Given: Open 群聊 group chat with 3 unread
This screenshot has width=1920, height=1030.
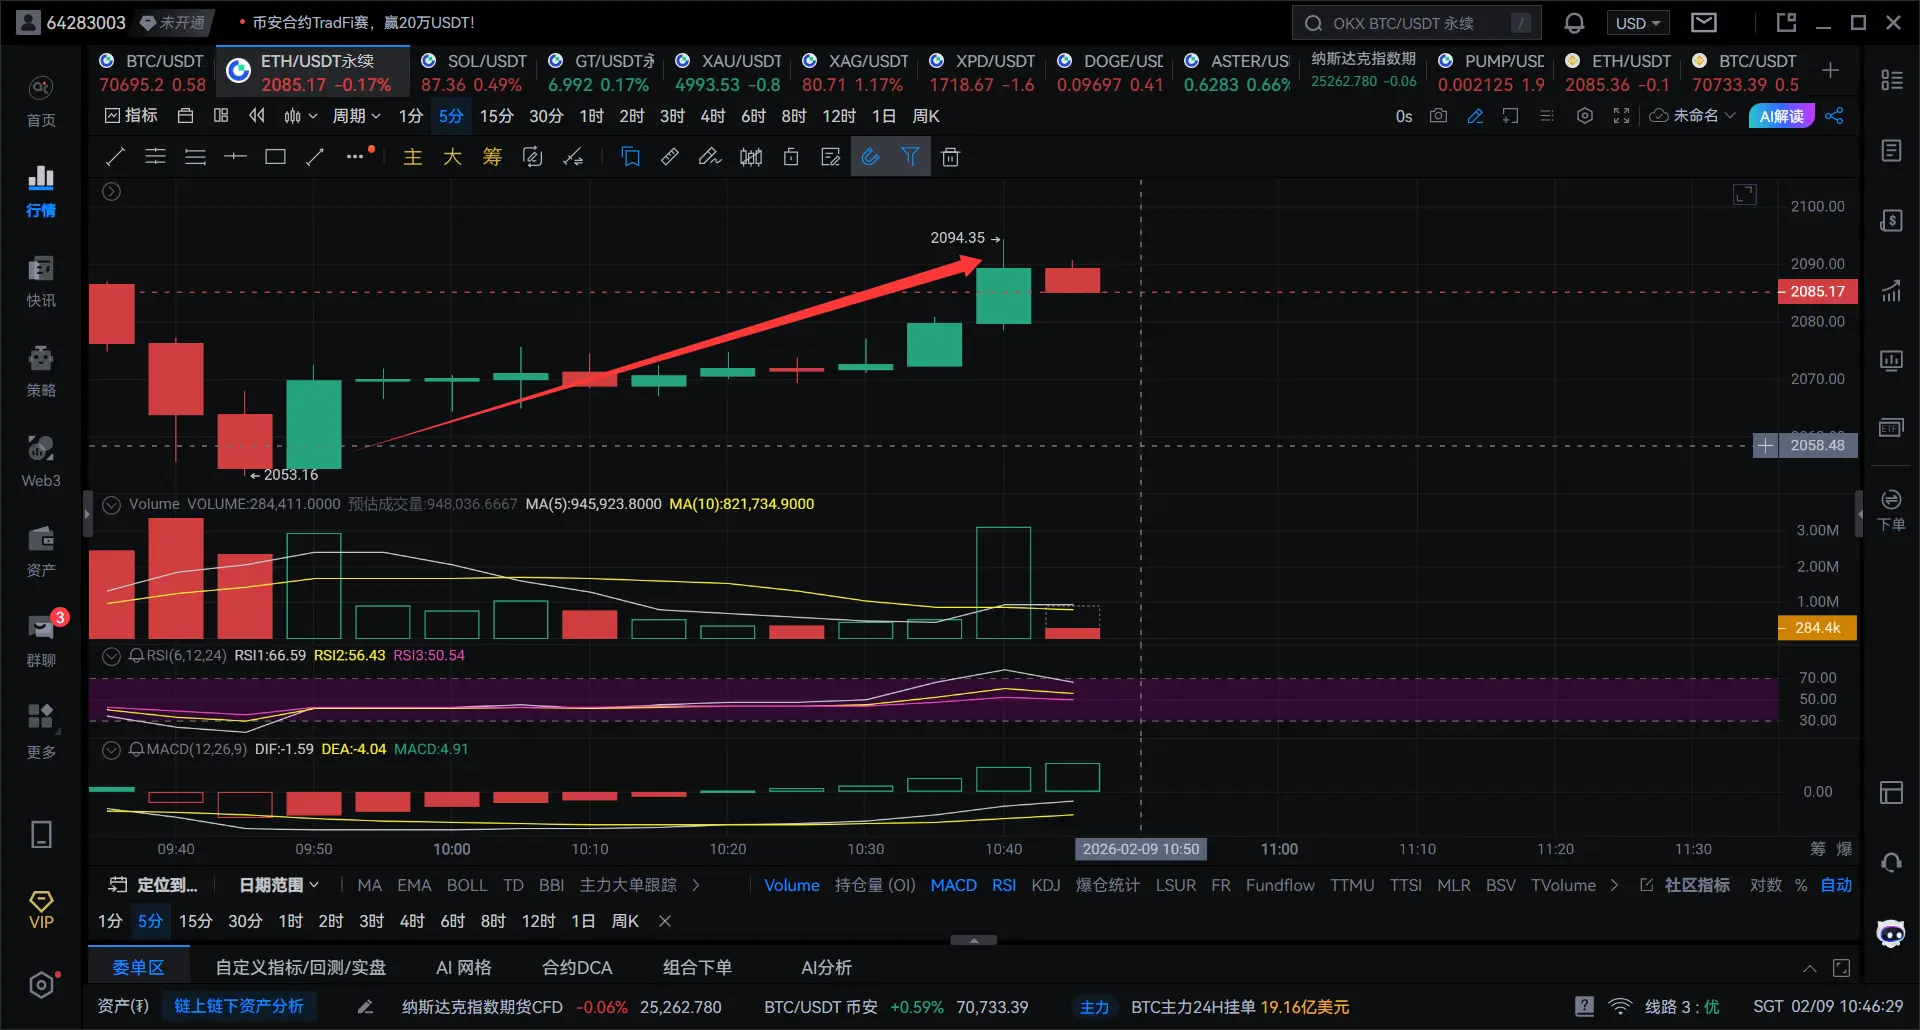Looking at the screenshot, I should (41, 640).
